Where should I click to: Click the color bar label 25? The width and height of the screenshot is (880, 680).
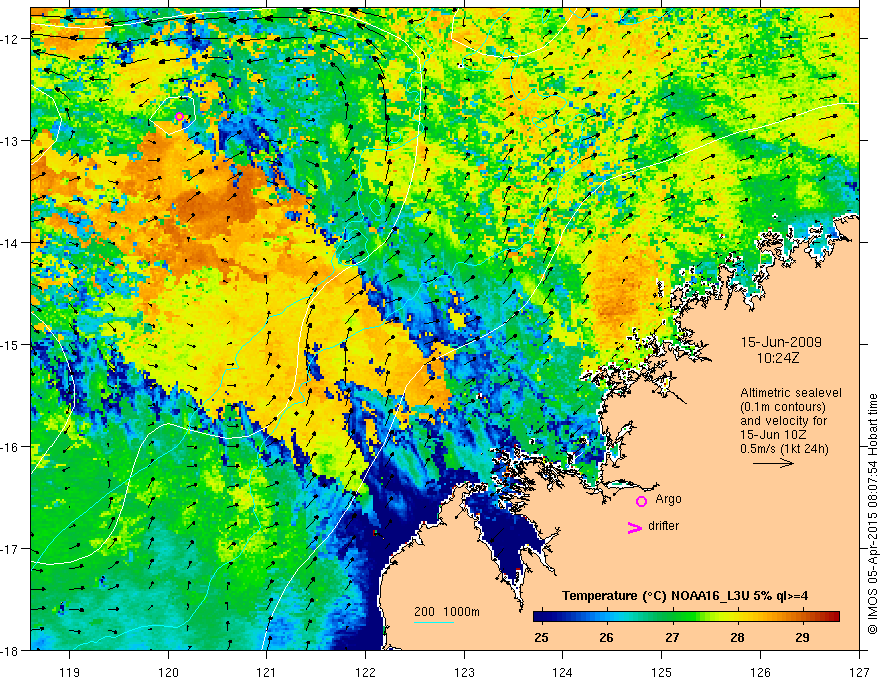pos(541,637)
